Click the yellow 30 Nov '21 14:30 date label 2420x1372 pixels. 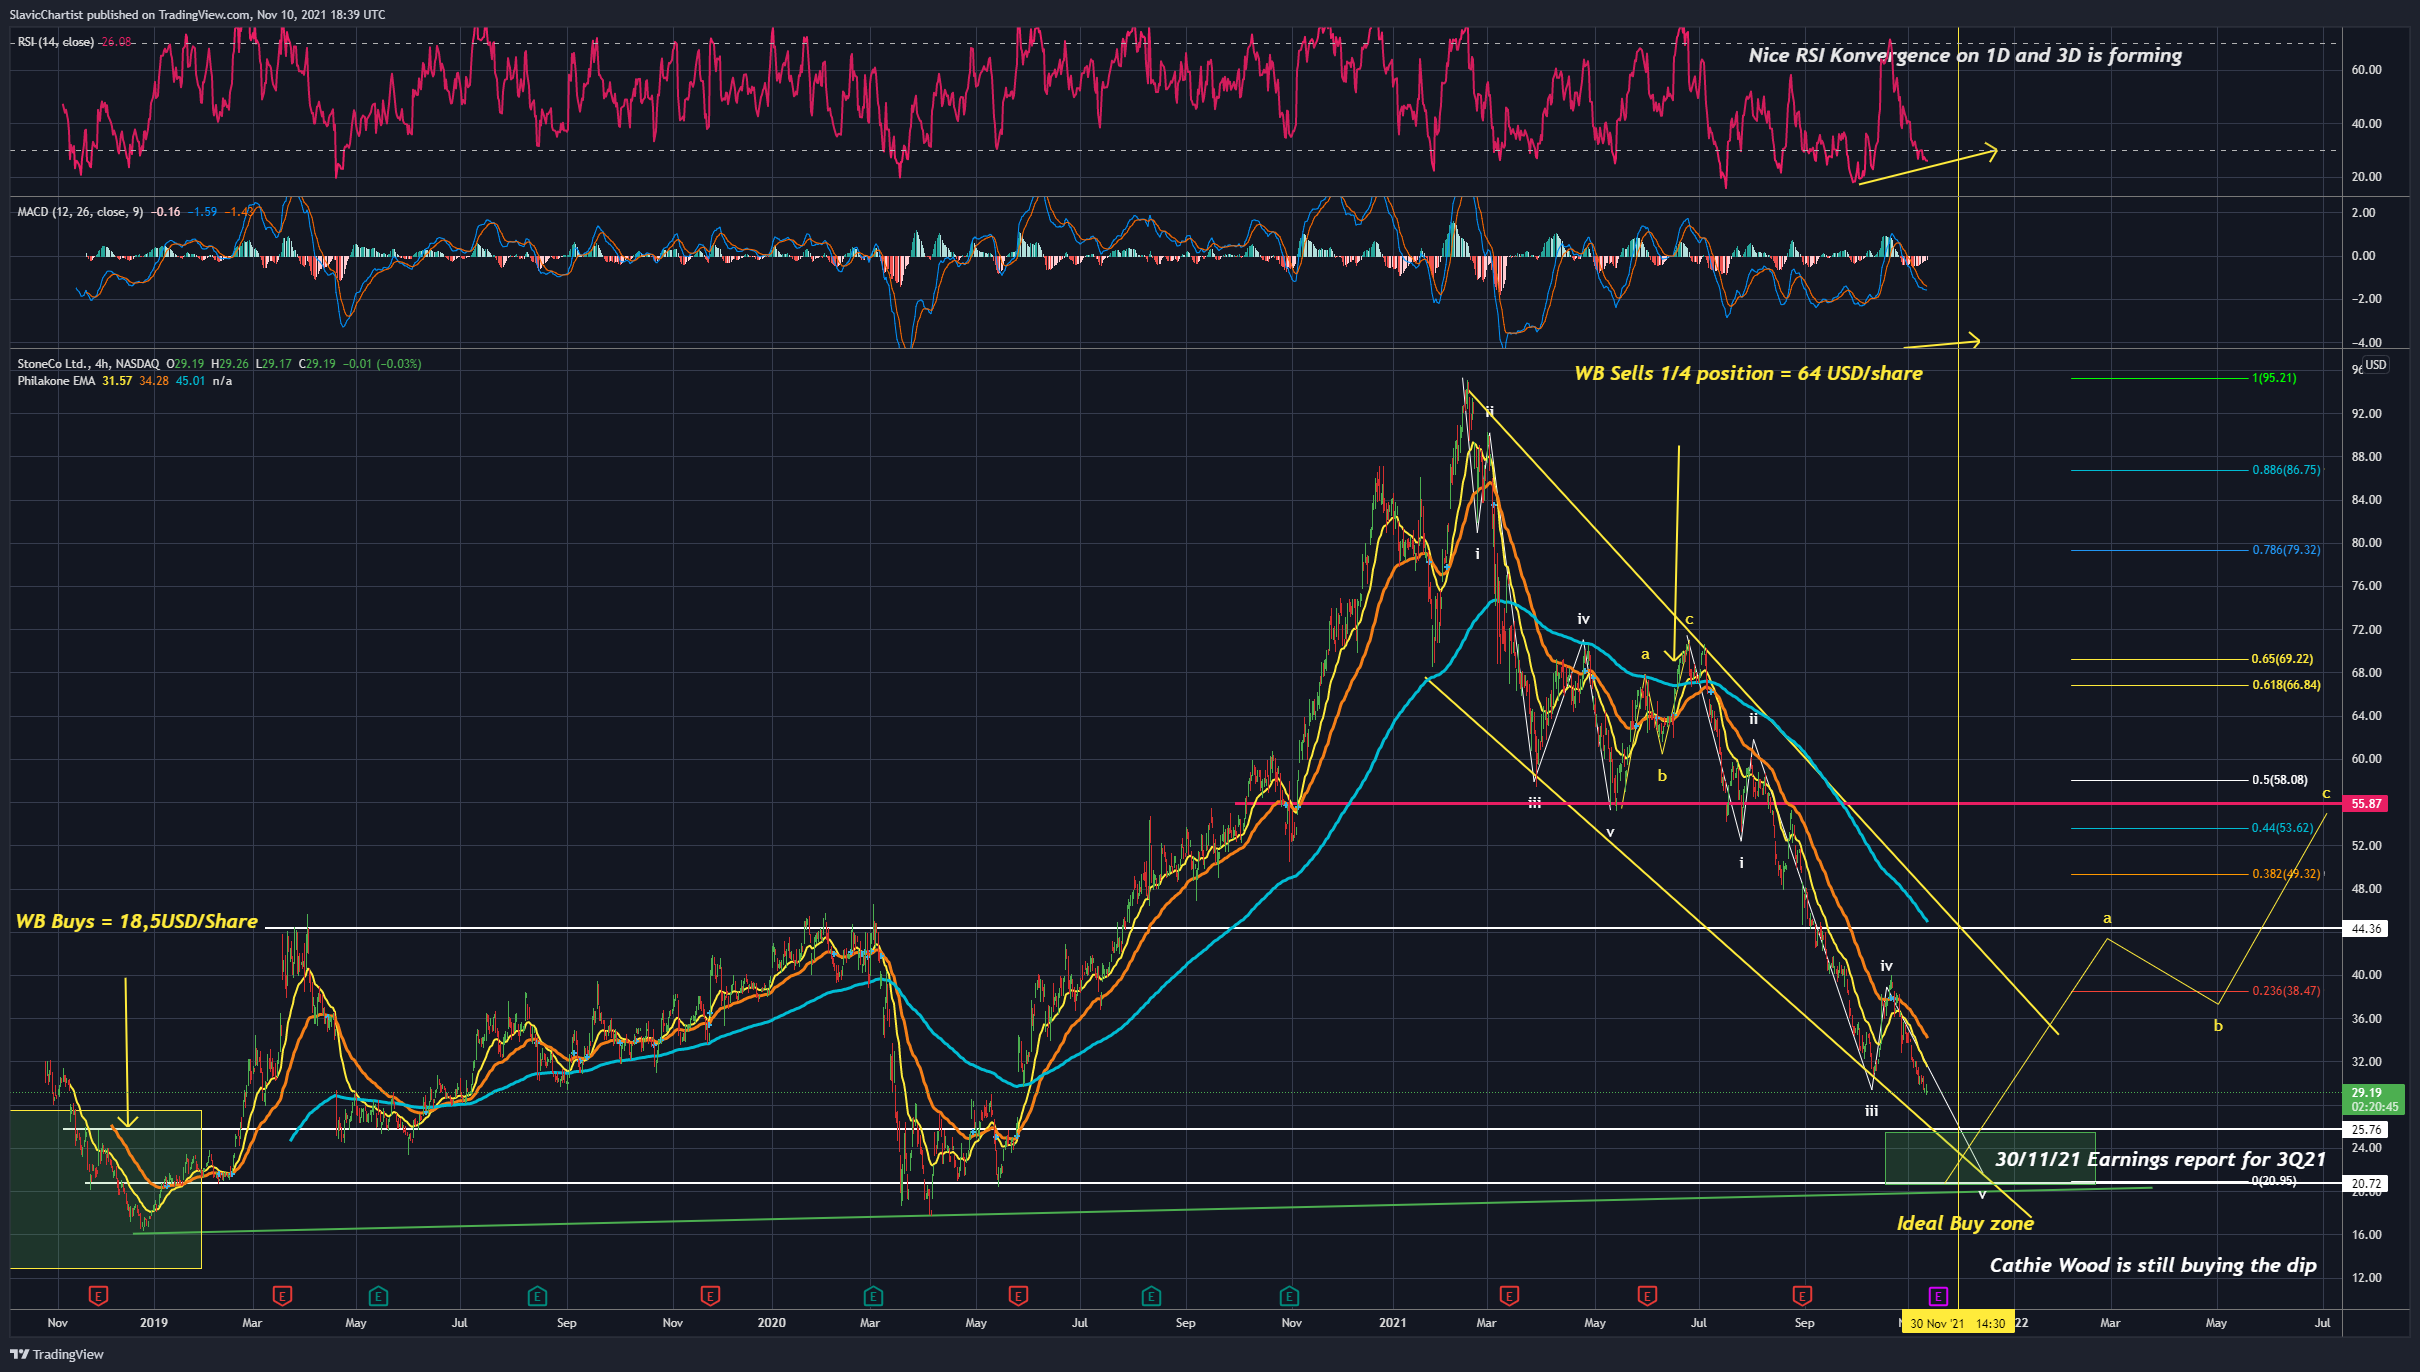[x=1957, y=1323]
